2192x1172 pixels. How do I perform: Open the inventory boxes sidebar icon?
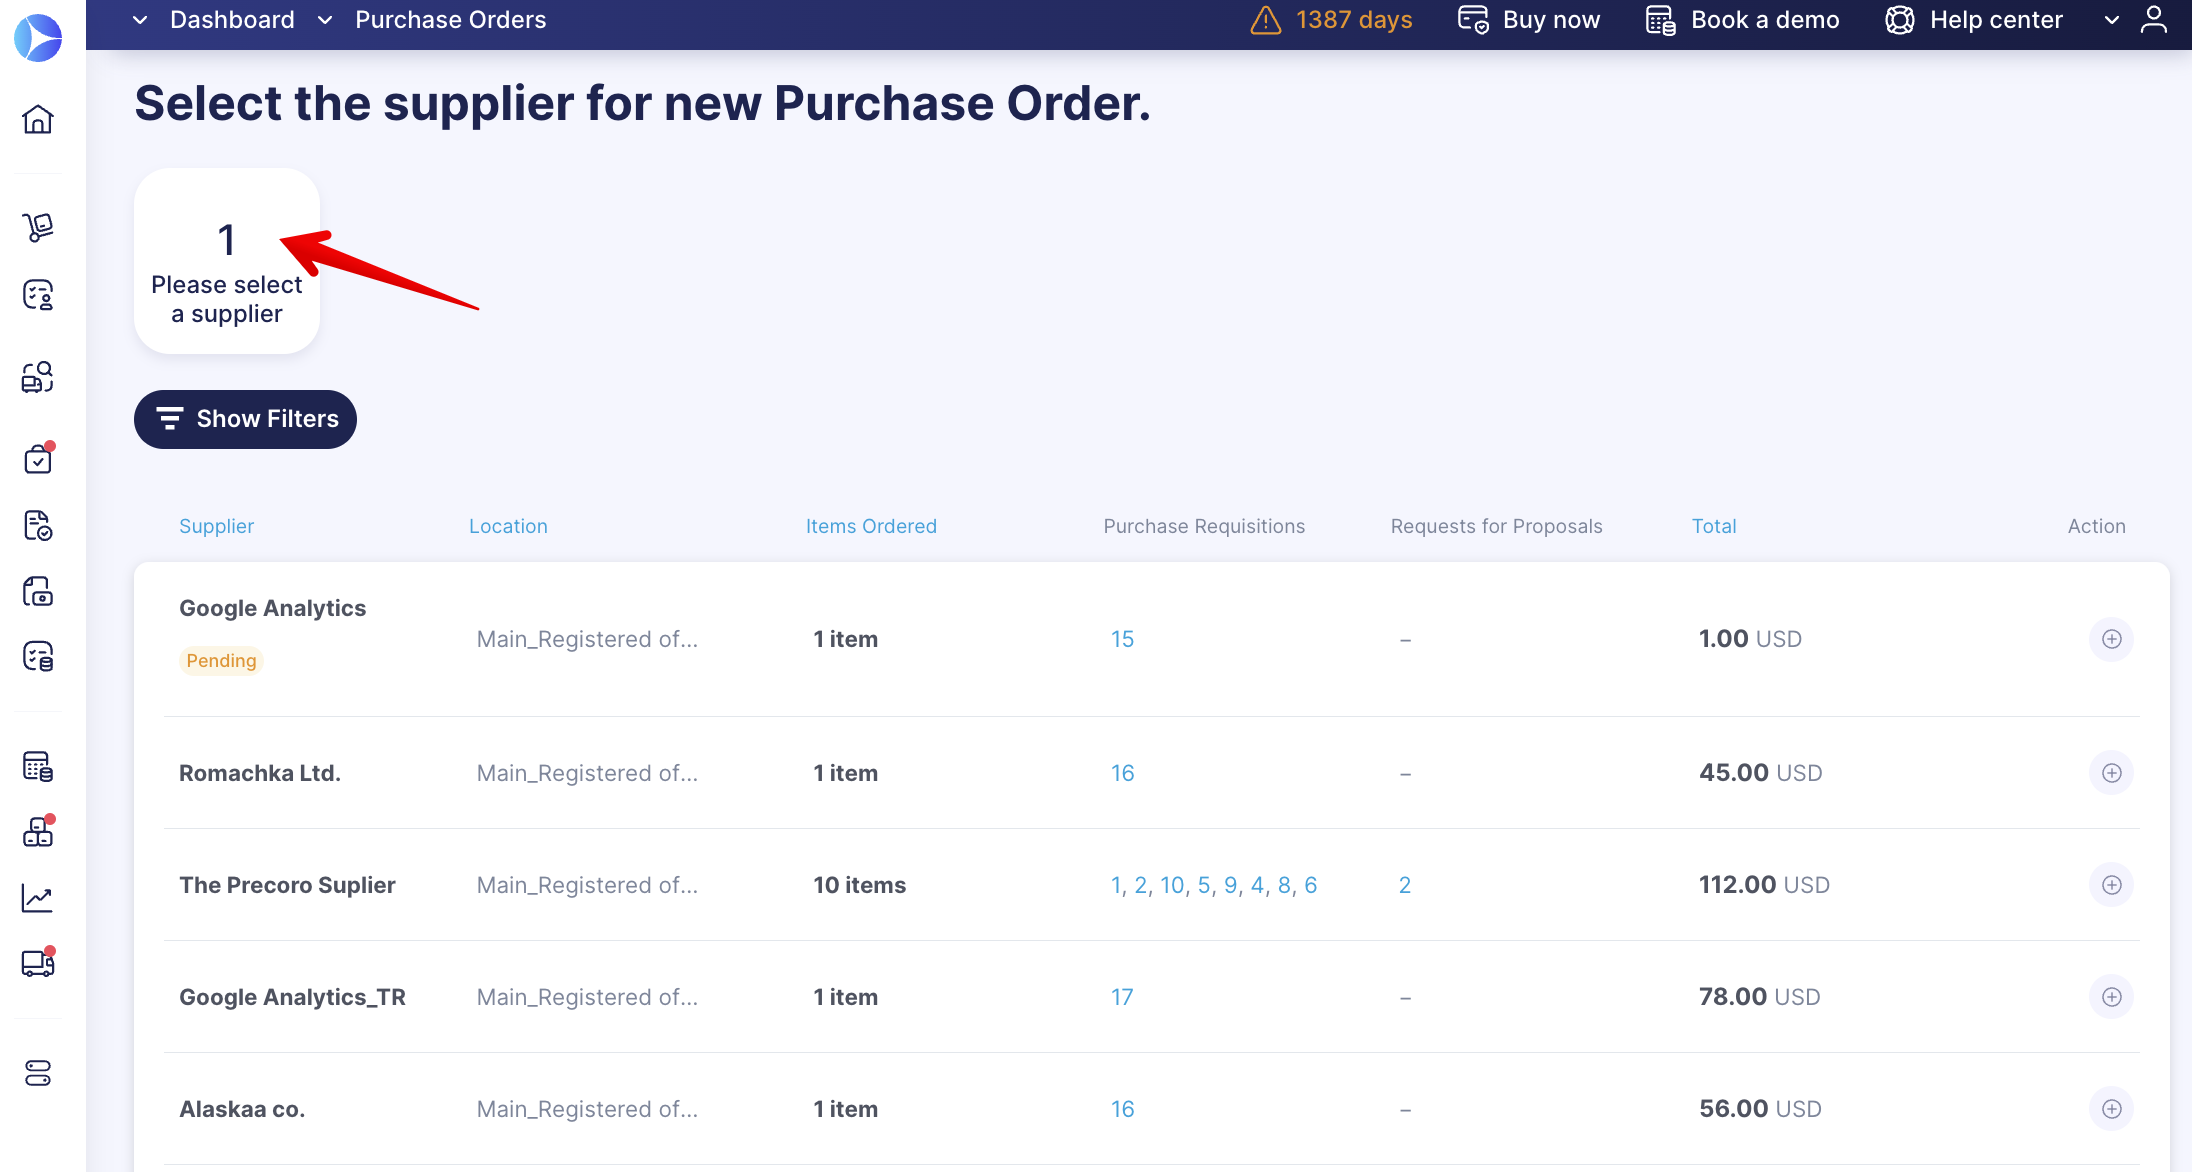point(38,831)
